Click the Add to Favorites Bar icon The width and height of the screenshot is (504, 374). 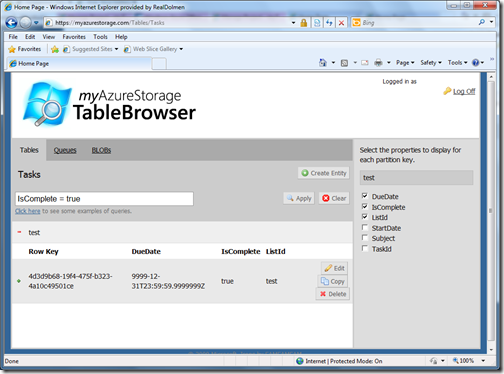pos(55,49)
